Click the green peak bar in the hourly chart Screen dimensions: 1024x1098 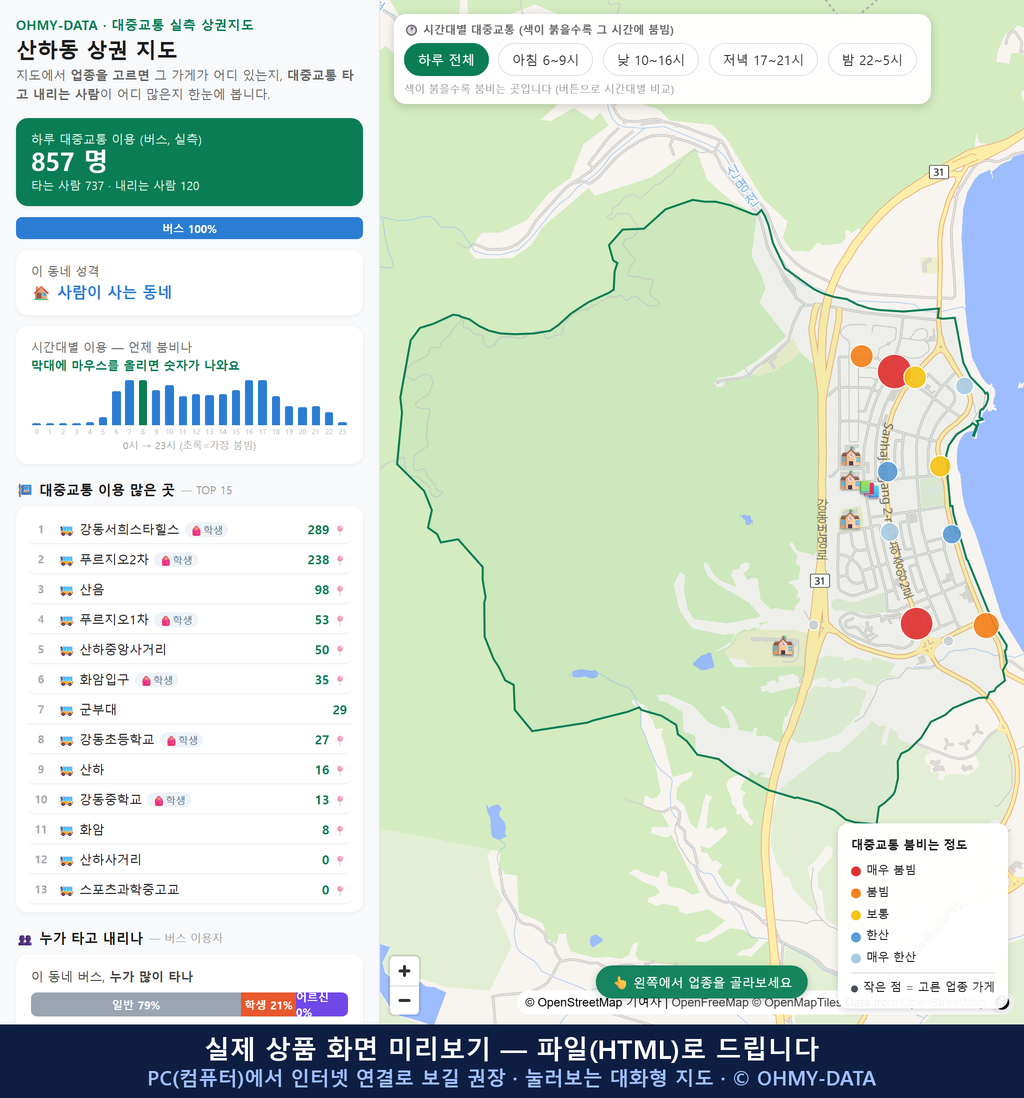(x=143, y=403)
